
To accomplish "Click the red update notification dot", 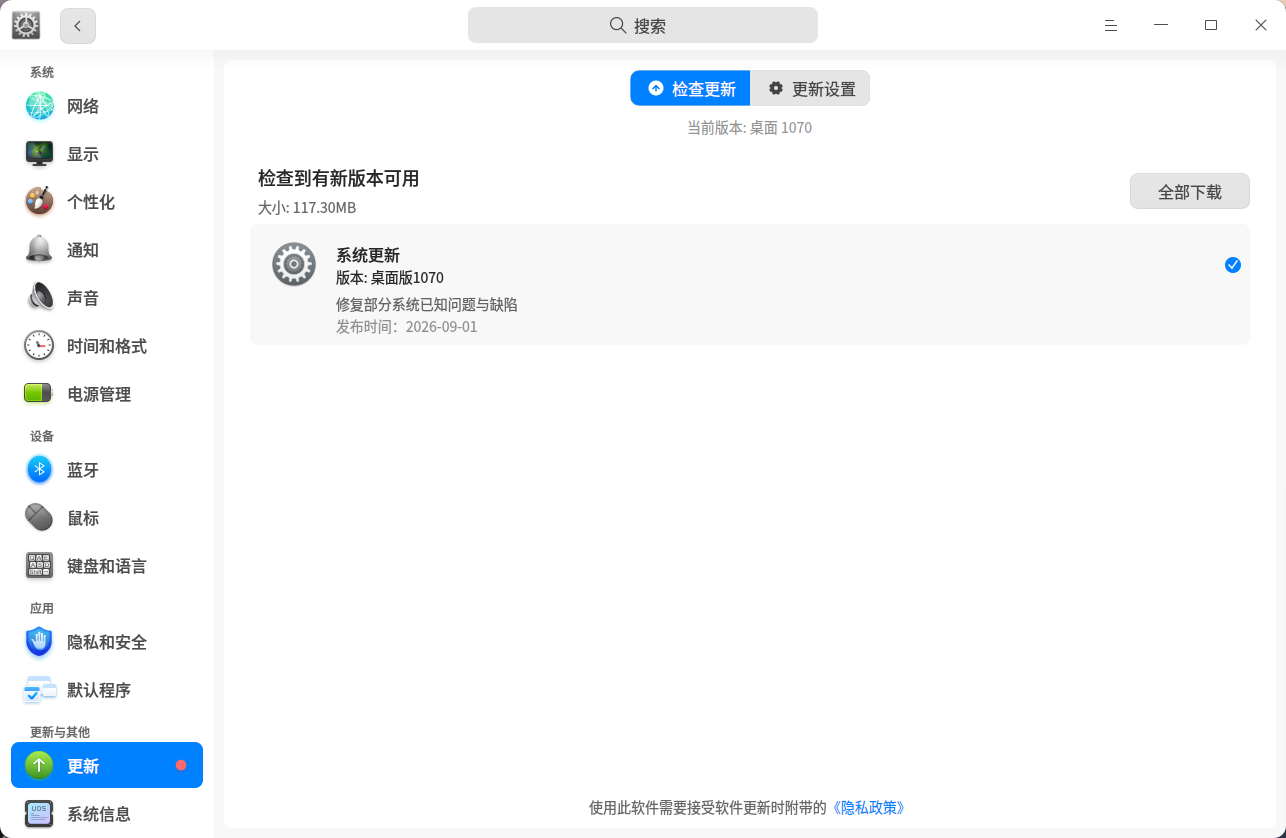I will (181, 765).
